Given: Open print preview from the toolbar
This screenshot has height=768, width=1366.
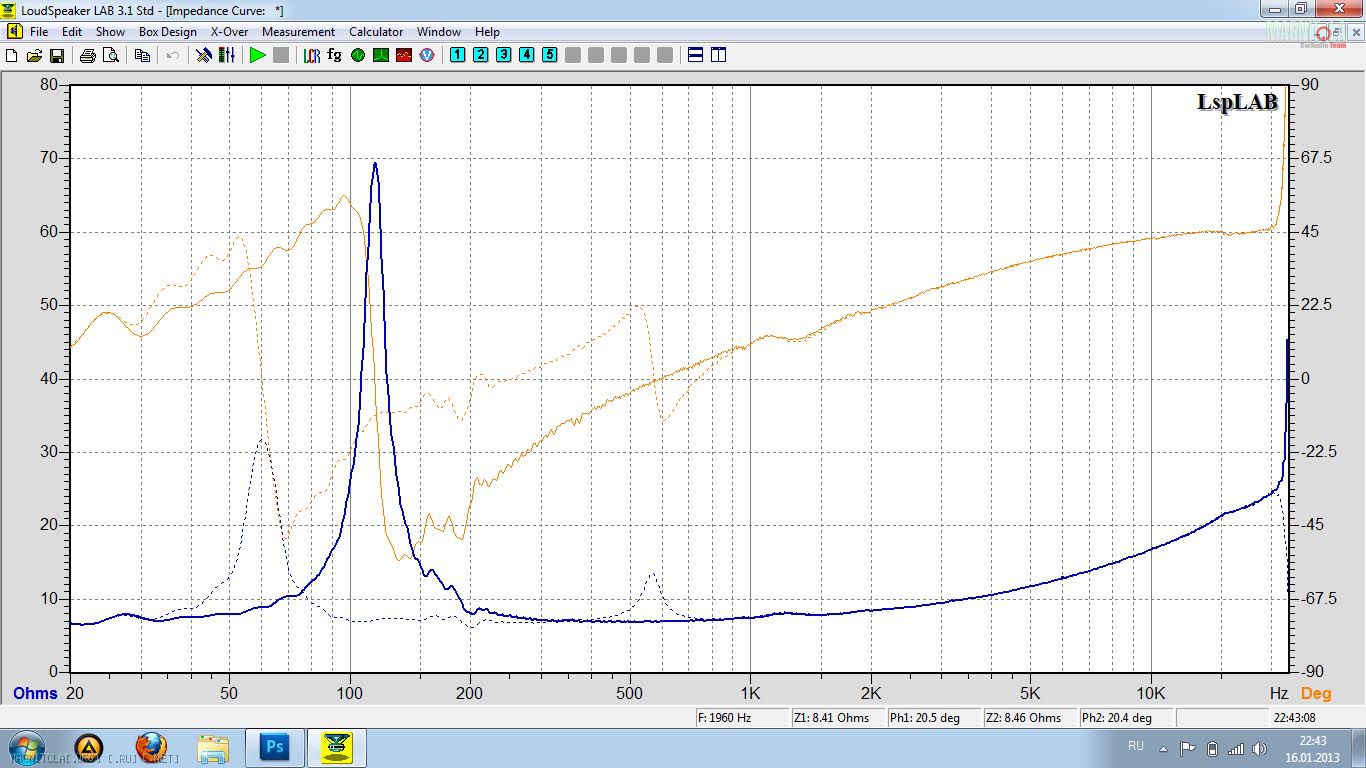Looking at the screenshot, I should click(x=111, y=55).
